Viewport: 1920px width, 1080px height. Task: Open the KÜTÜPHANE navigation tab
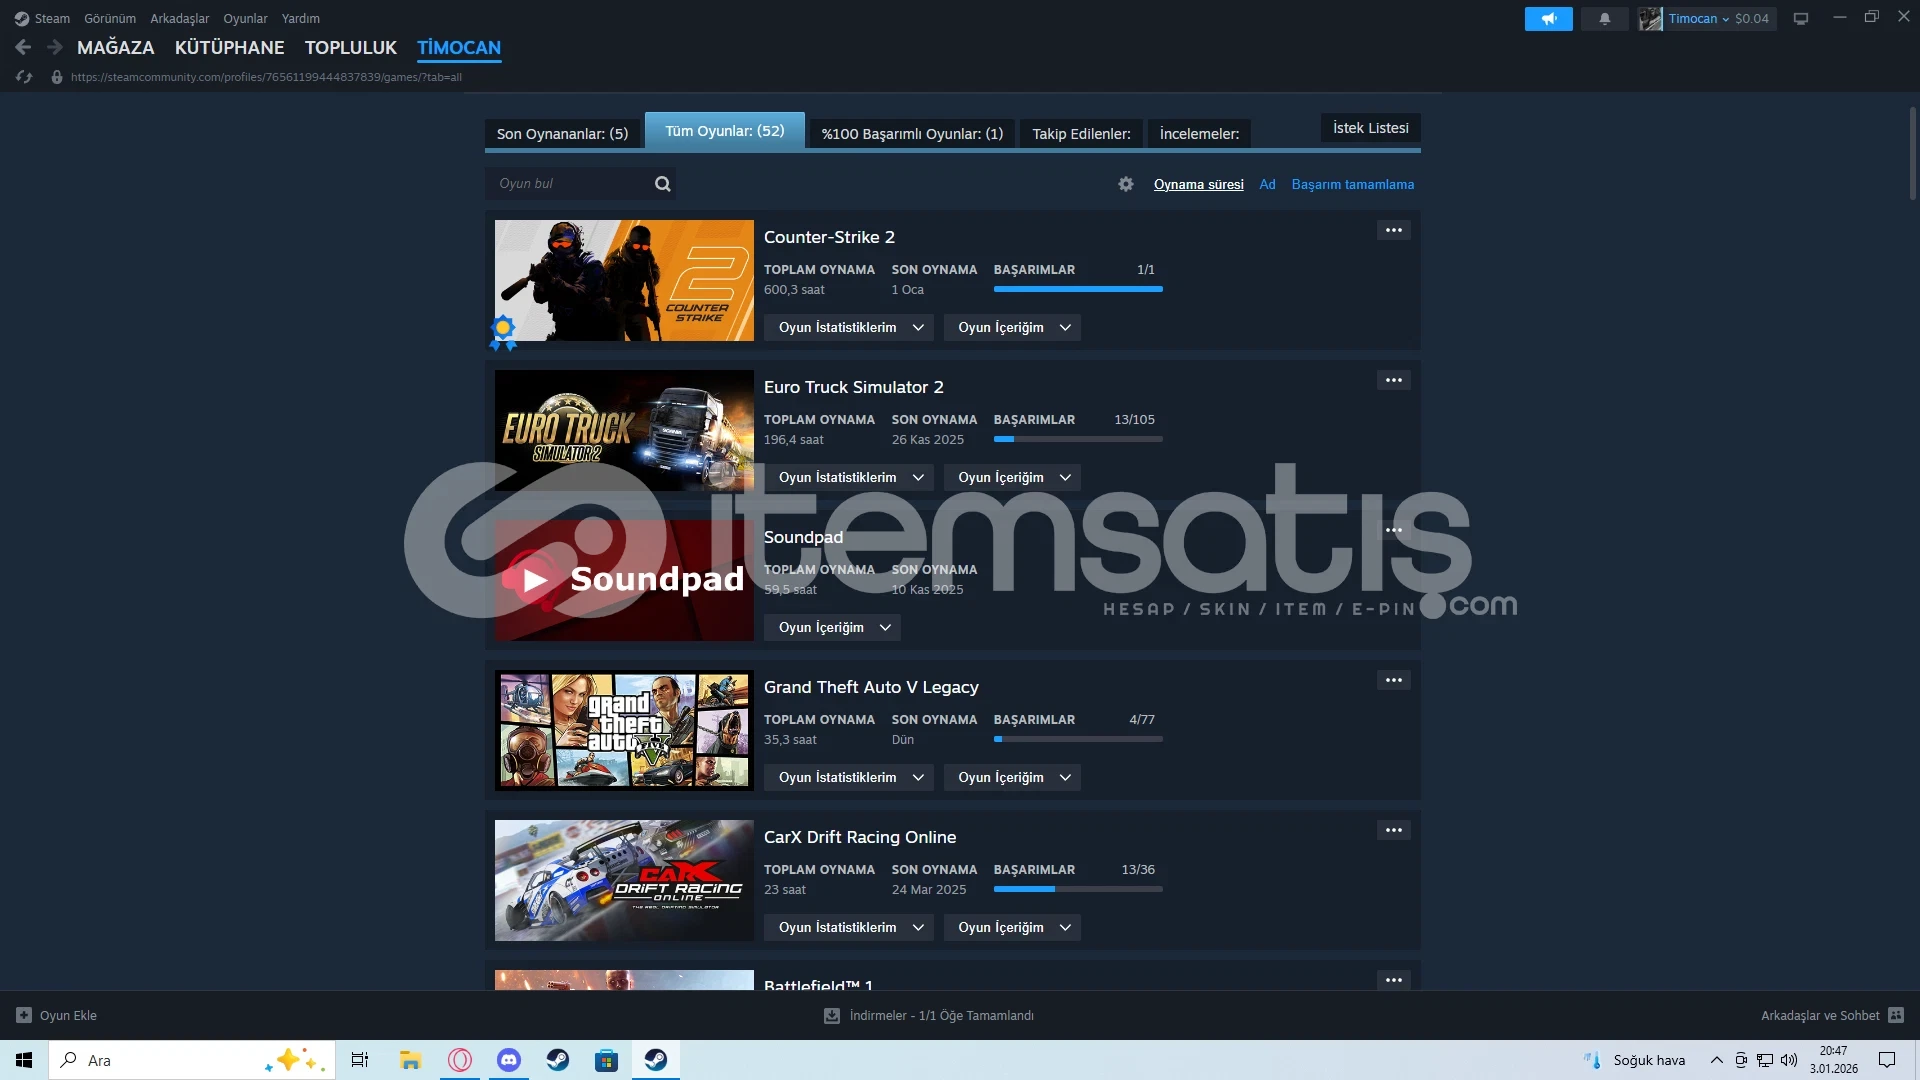[229, 47]
